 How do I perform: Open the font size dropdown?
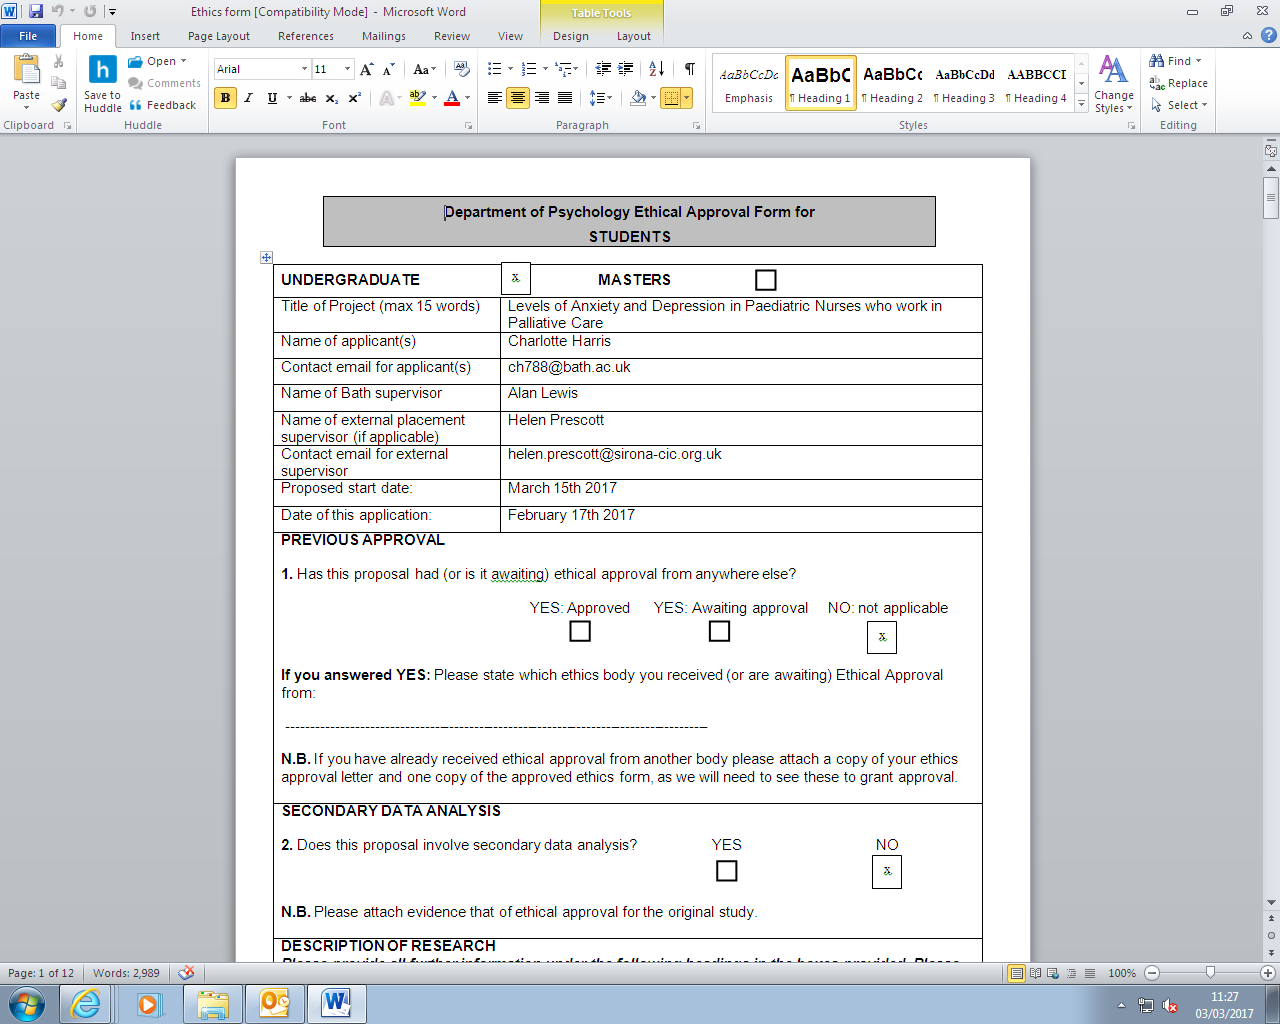pyautogui.click(x=347, y=69)
